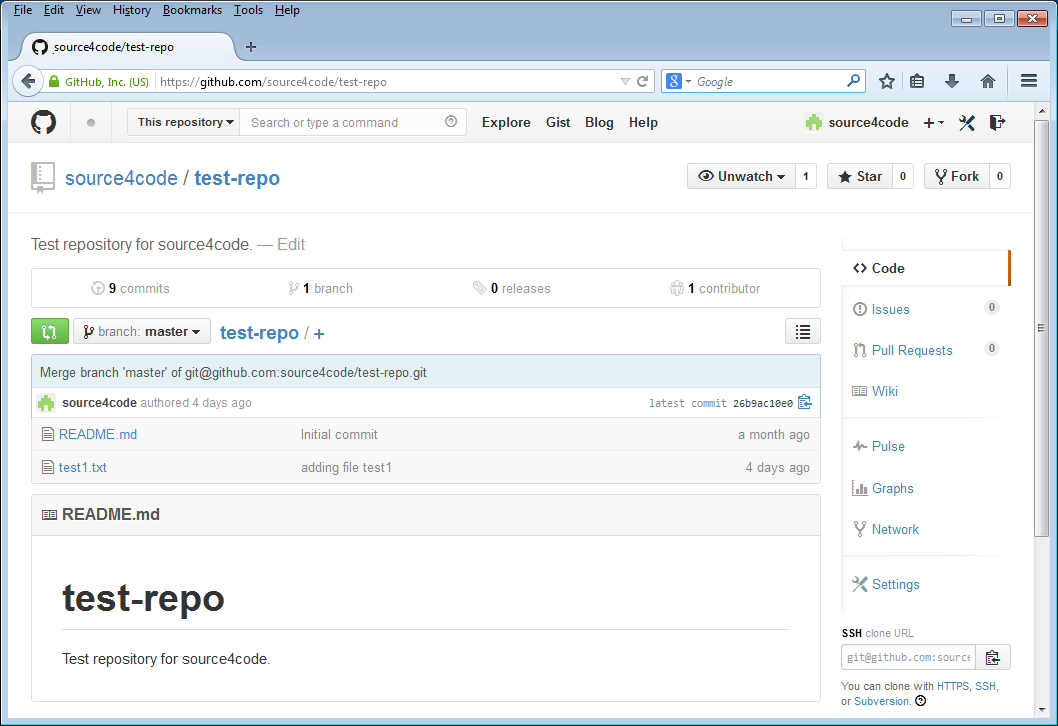The width and height of the screenshot is (1058, 726).
Task: Click the SSH clone URL text field
Action: [x=908, y=657]
